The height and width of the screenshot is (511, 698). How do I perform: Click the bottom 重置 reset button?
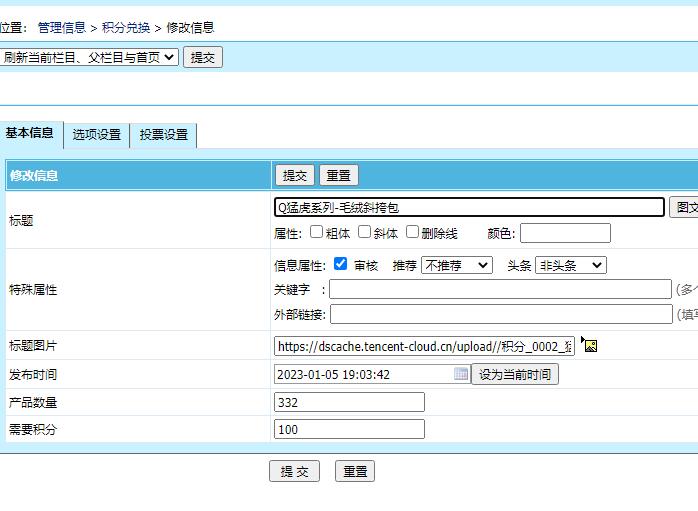click(355, 471)
